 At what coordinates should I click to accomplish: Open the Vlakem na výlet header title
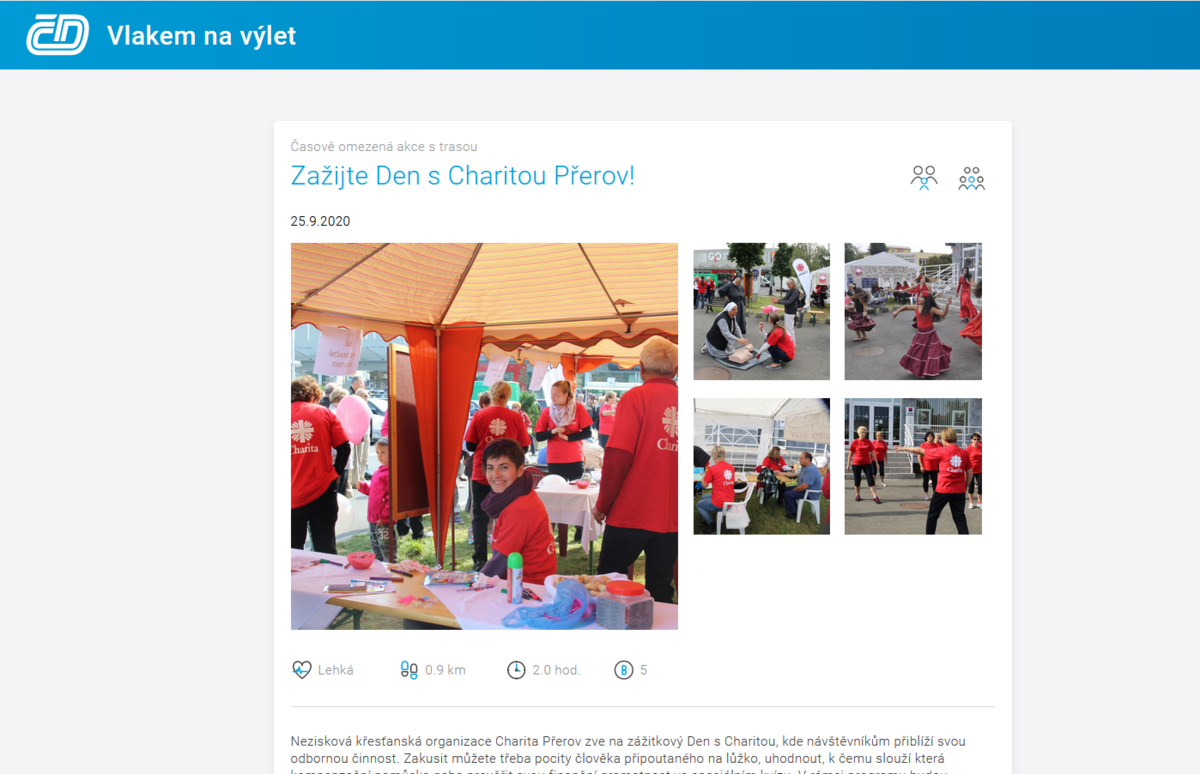201,36
